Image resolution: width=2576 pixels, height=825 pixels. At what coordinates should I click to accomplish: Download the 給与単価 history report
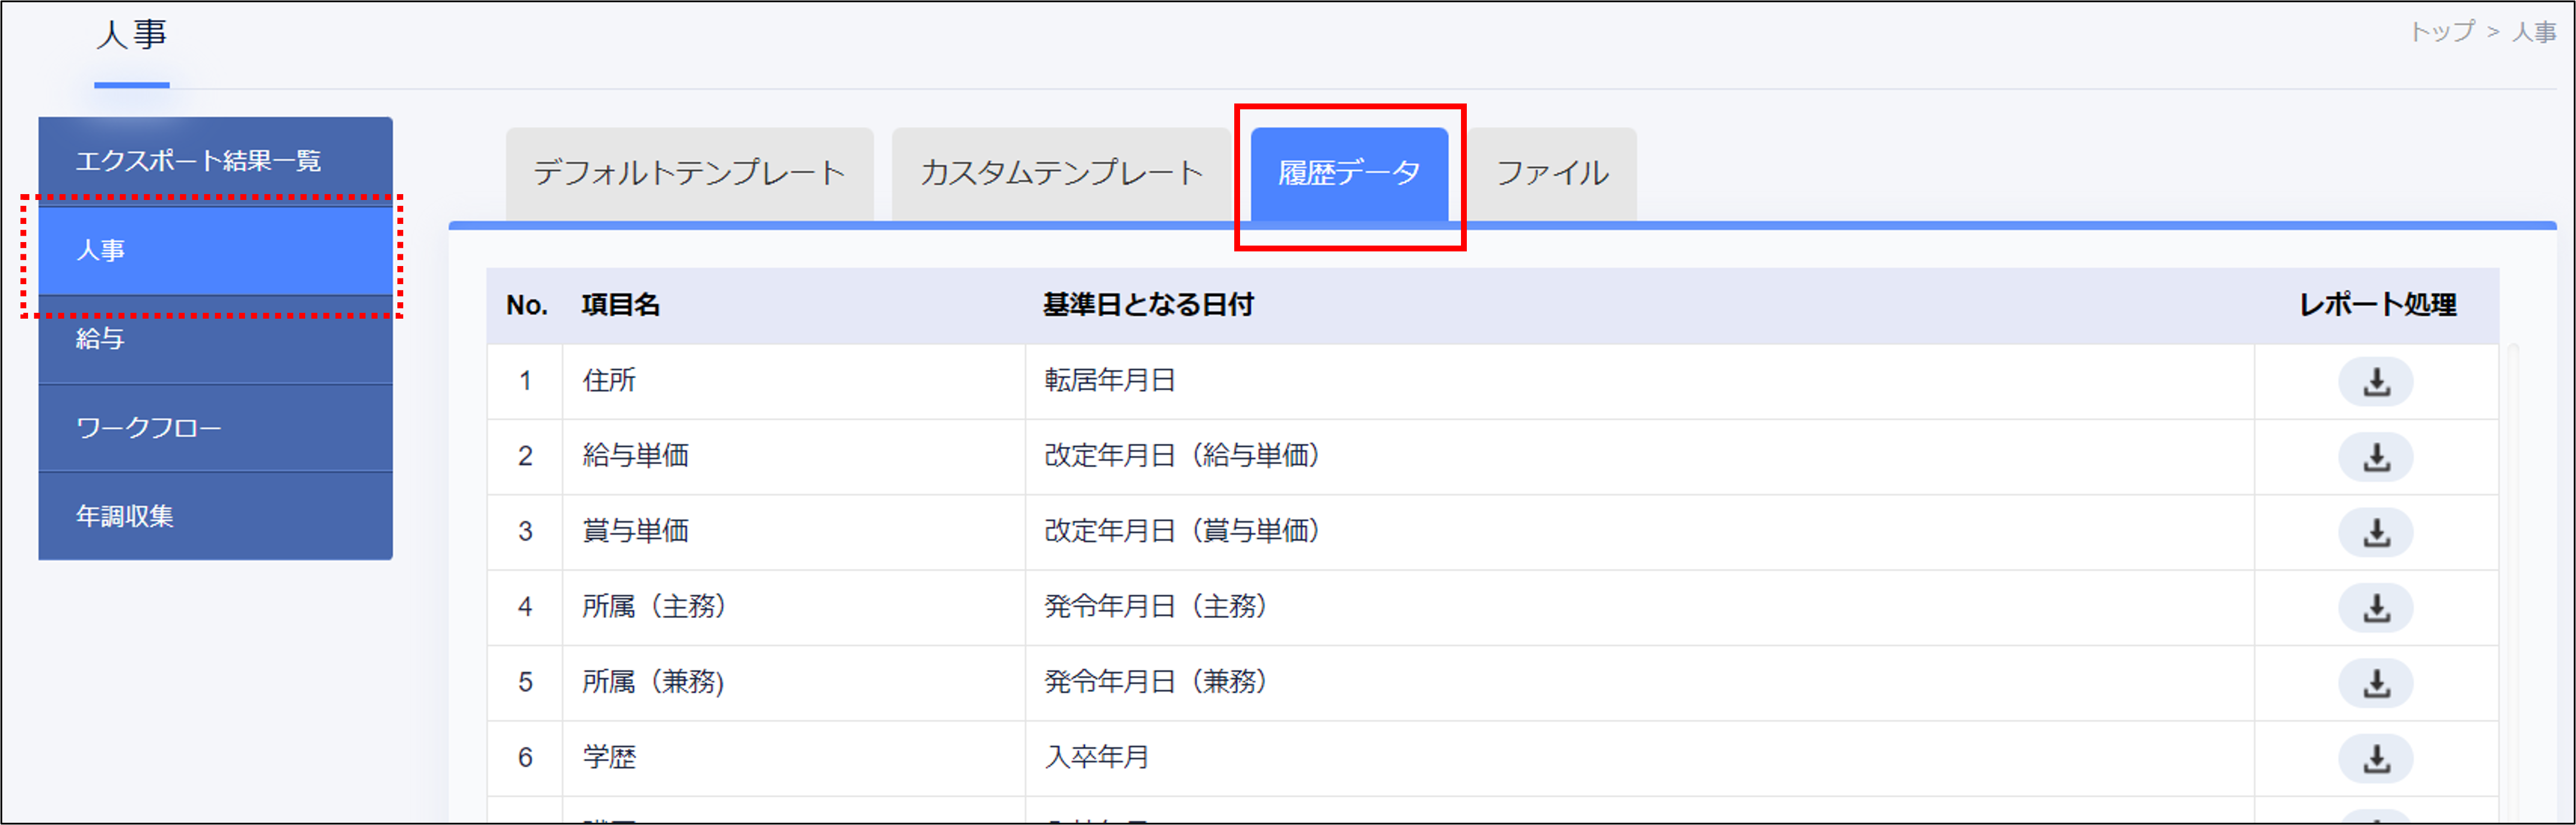tap(2375, 457)
